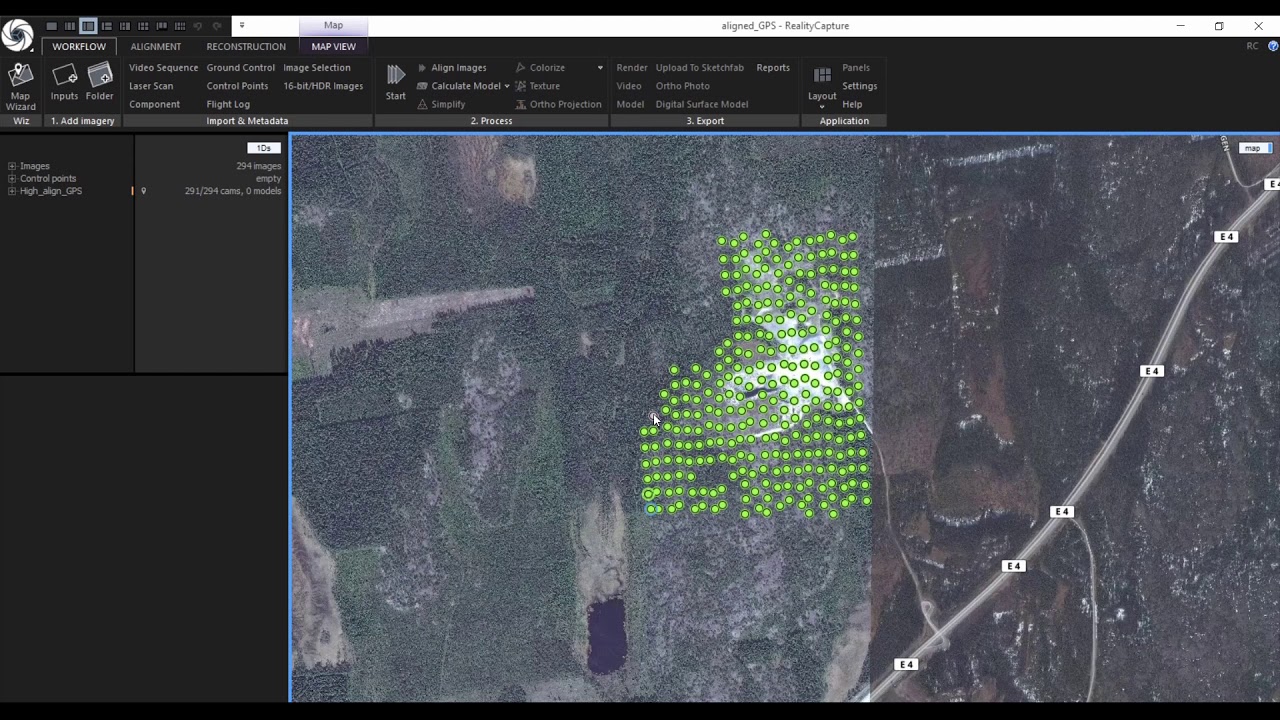The width and height of the screenshot is (1280, 720).
Task: Select the single-pane layout icon
Action: pyautogui.click(x=52, y=26)
